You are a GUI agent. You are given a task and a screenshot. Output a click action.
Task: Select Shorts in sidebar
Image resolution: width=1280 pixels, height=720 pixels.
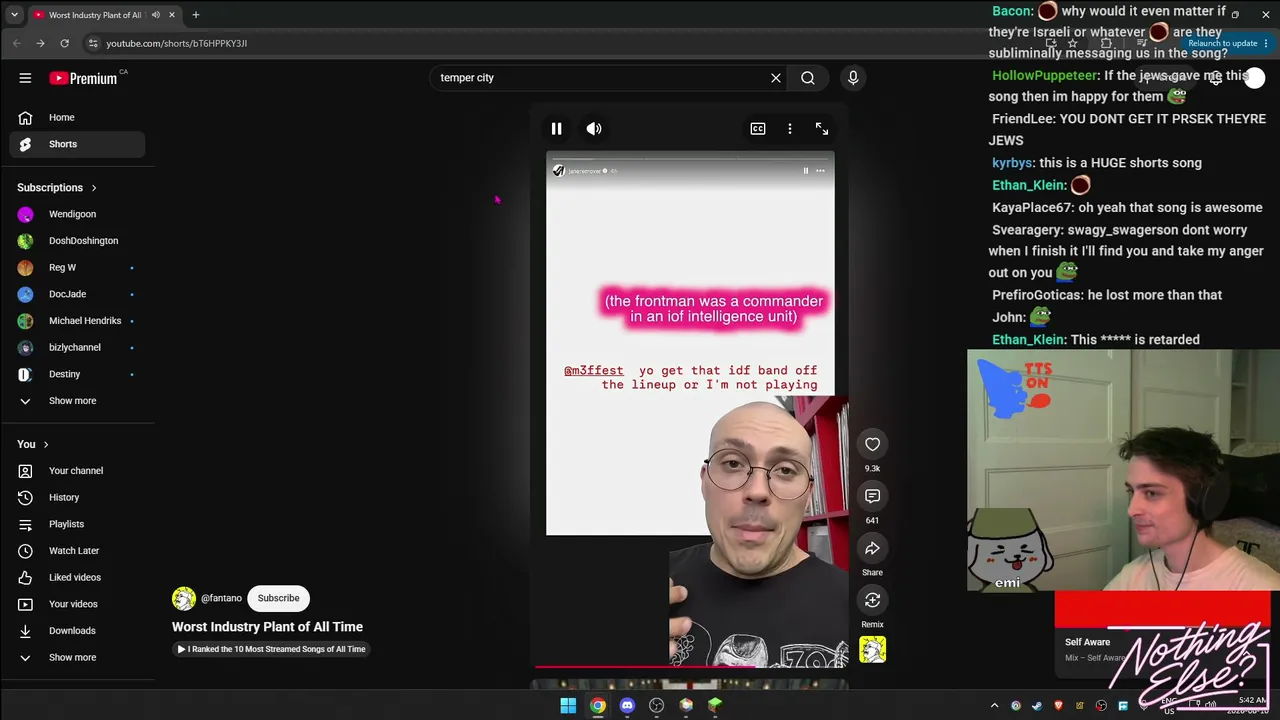point(77,144)
